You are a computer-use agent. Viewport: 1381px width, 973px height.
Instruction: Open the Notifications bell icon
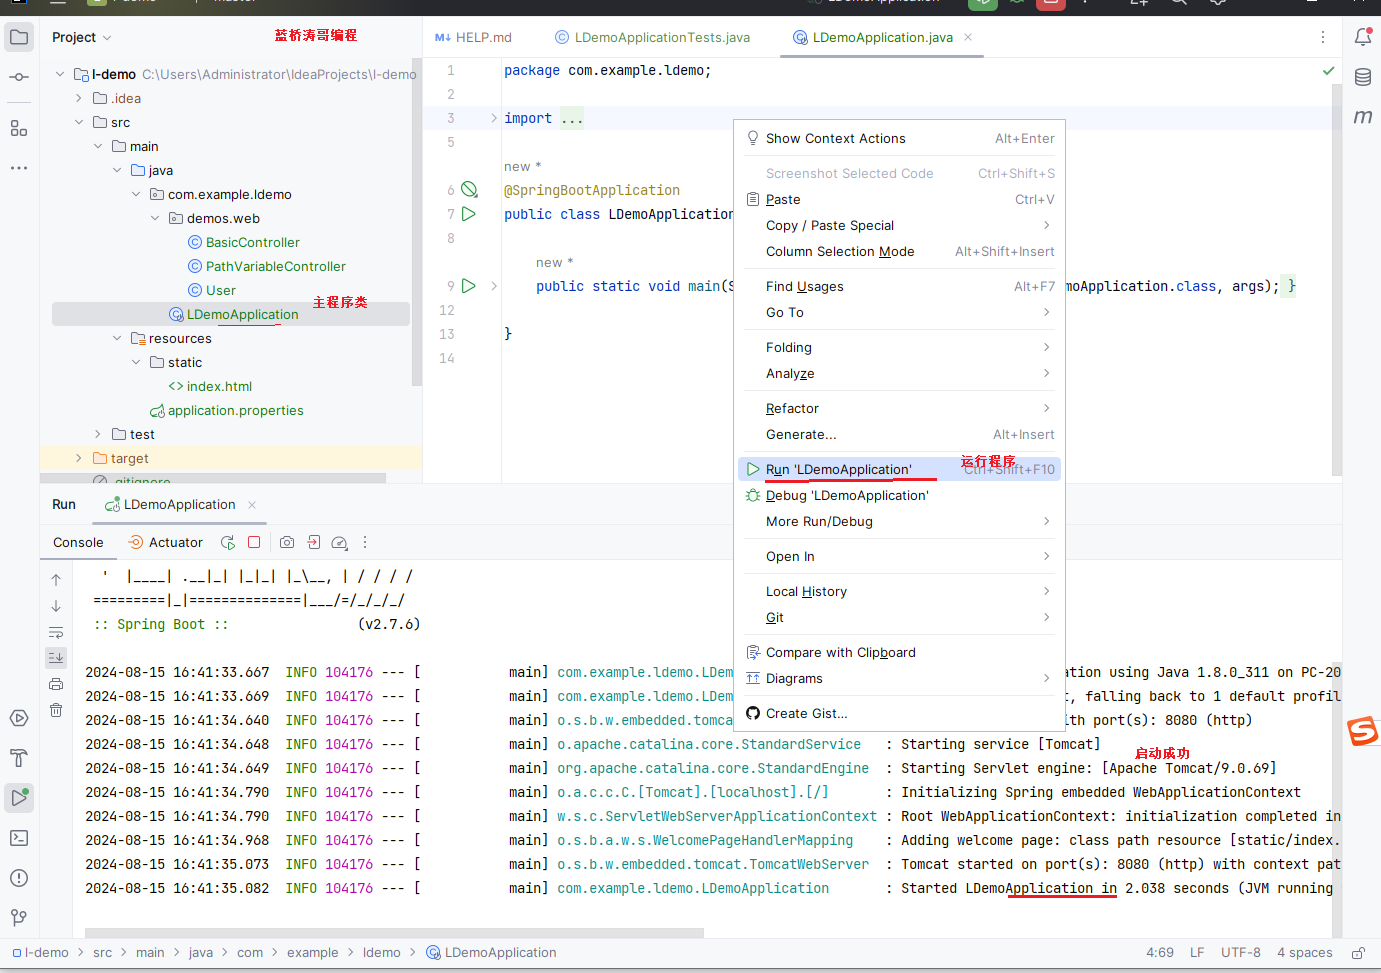click(x=1362, y=37)
